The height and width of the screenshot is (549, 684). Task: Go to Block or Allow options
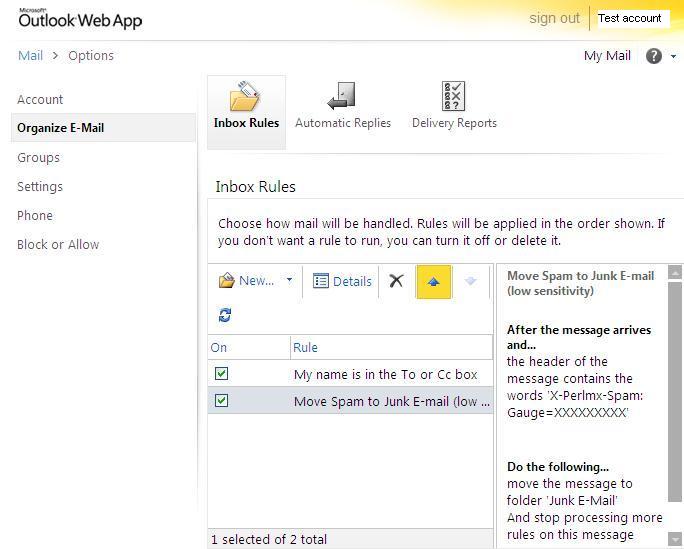[58, 244]
